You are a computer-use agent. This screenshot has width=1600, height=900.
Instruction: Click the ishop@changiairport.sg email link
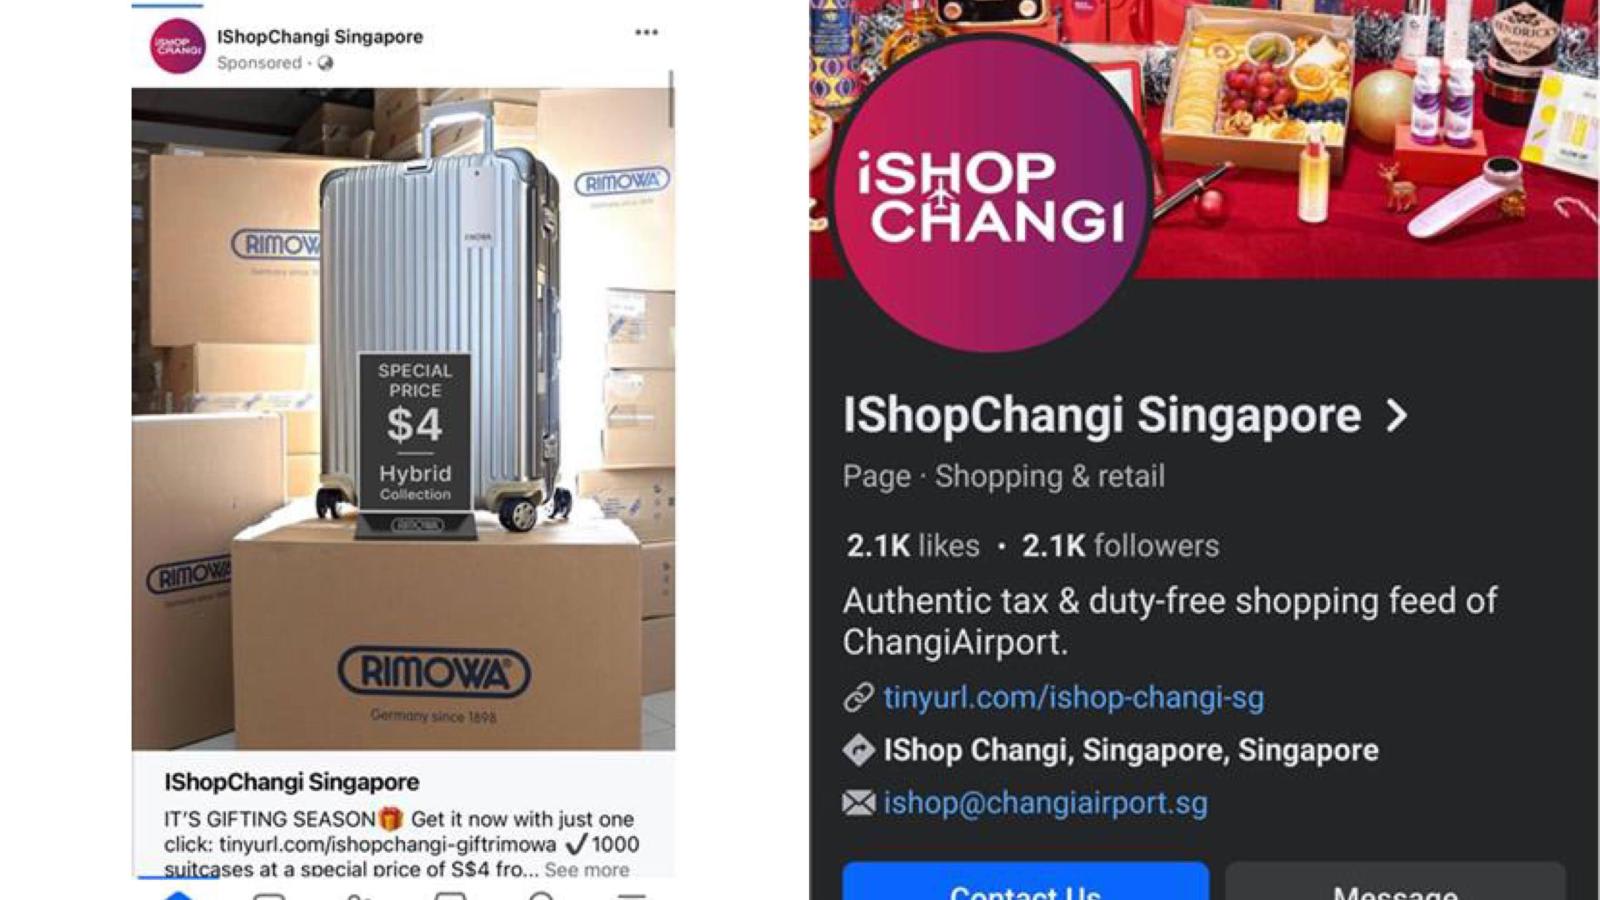1045,803
